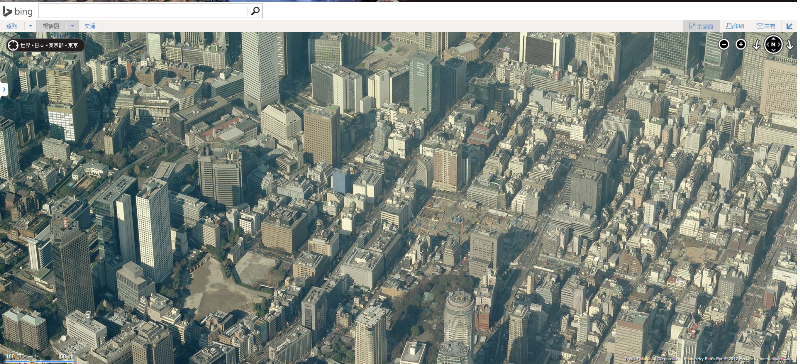Click the share button with envelope icon

pos(766,26)
